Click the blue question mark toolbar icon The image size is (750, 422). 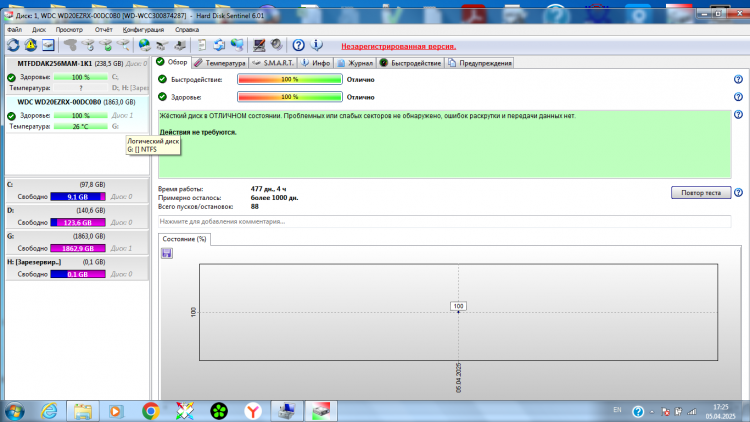coord(298,45)
